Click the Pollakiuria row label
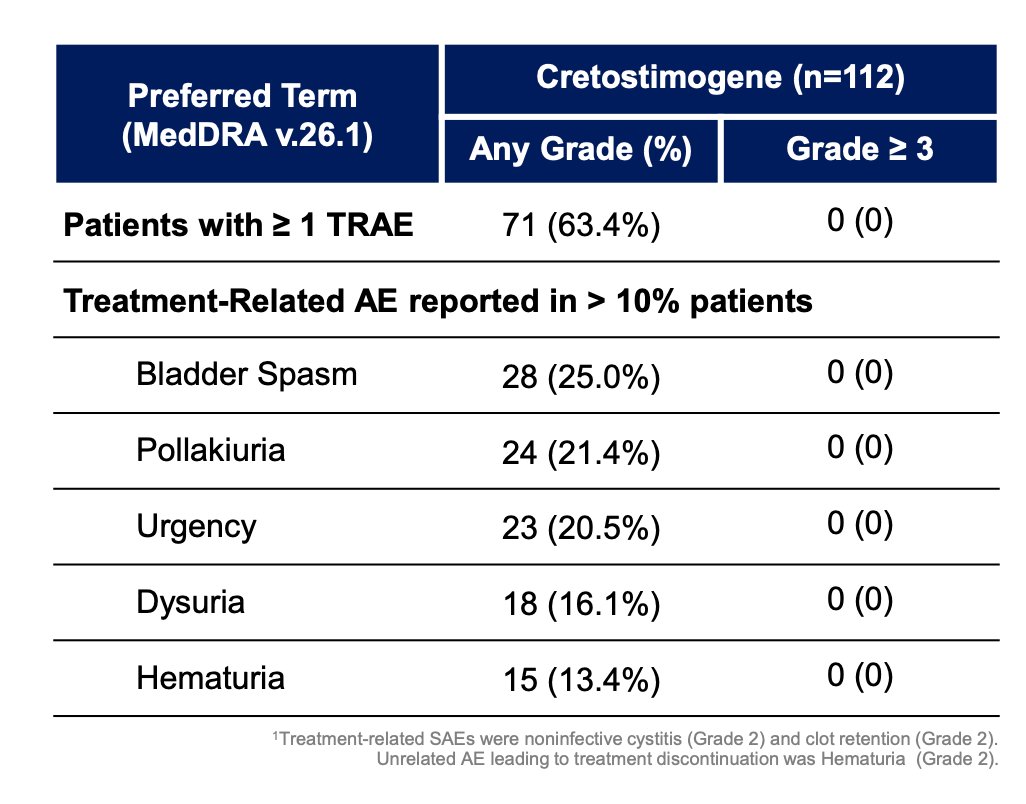 211,451
